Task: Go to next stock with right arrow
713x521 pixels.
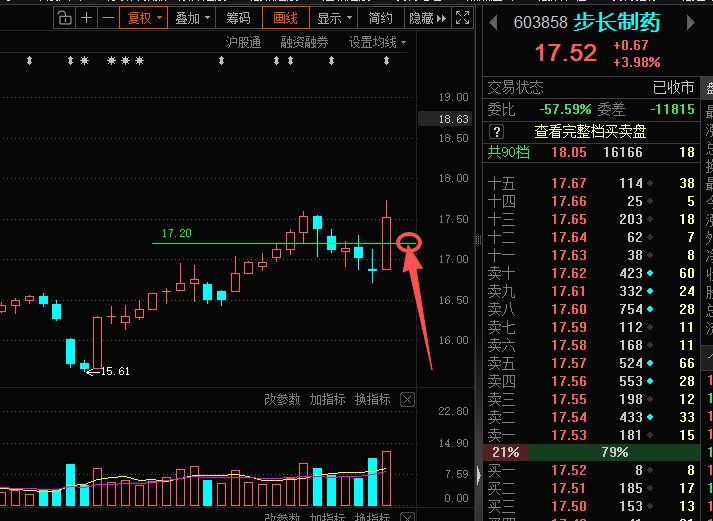Action: (x=691, y=22)
